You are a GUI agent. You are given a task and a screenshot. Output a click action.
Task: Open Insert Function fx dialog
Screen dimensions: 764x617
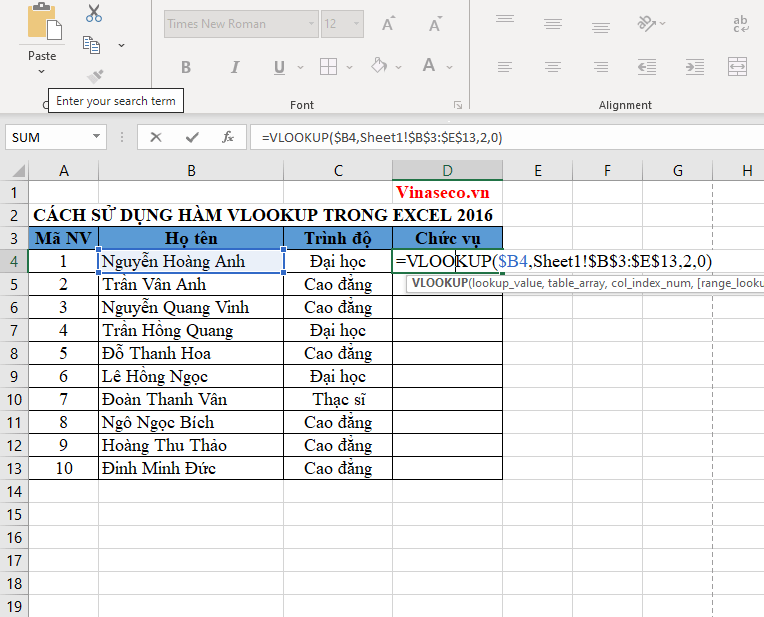coord(228,137)
